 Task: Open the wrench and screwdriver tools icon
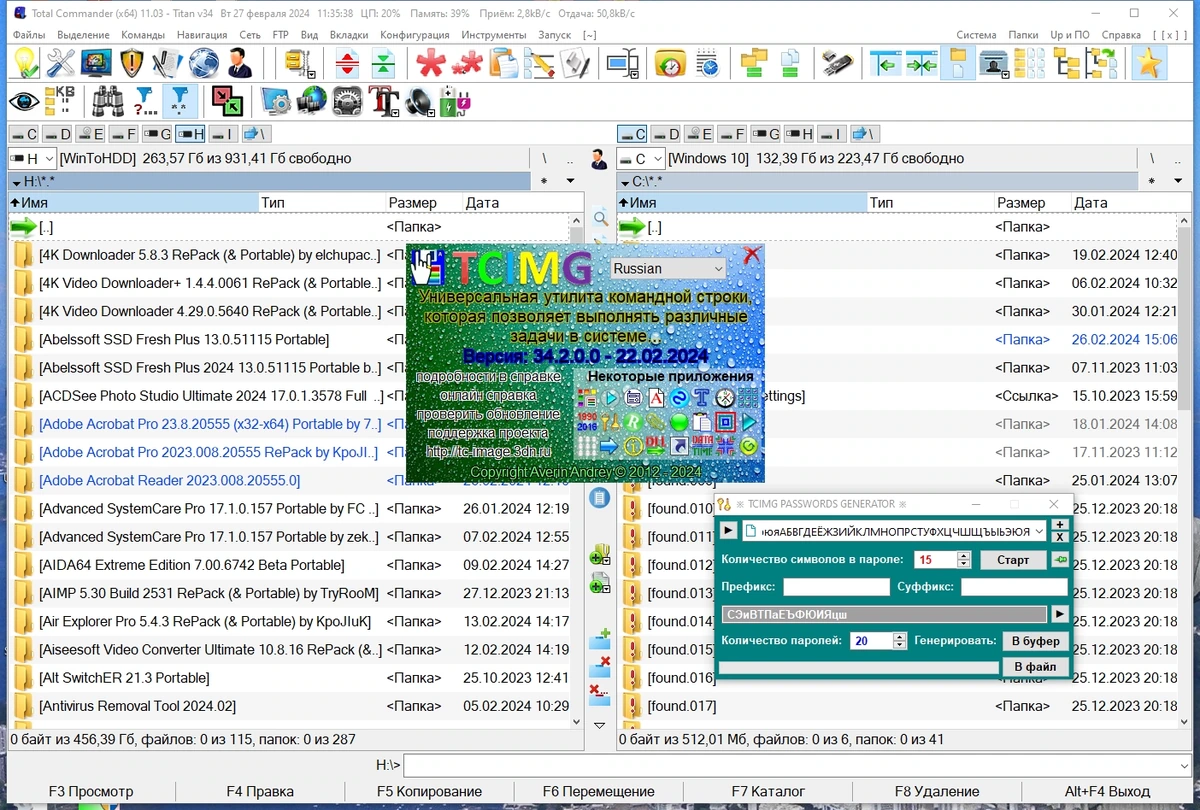tap(61, 63)
